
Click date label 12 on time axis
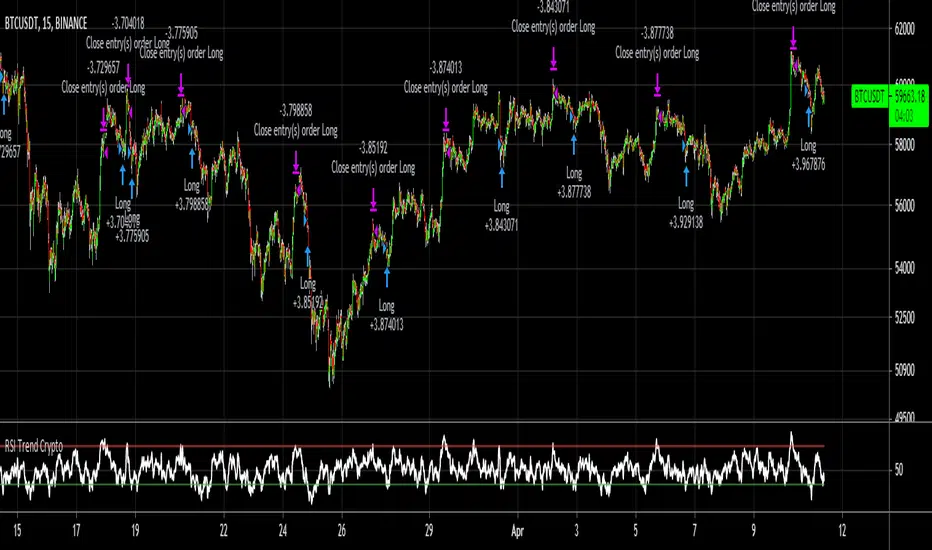(842, 530)
